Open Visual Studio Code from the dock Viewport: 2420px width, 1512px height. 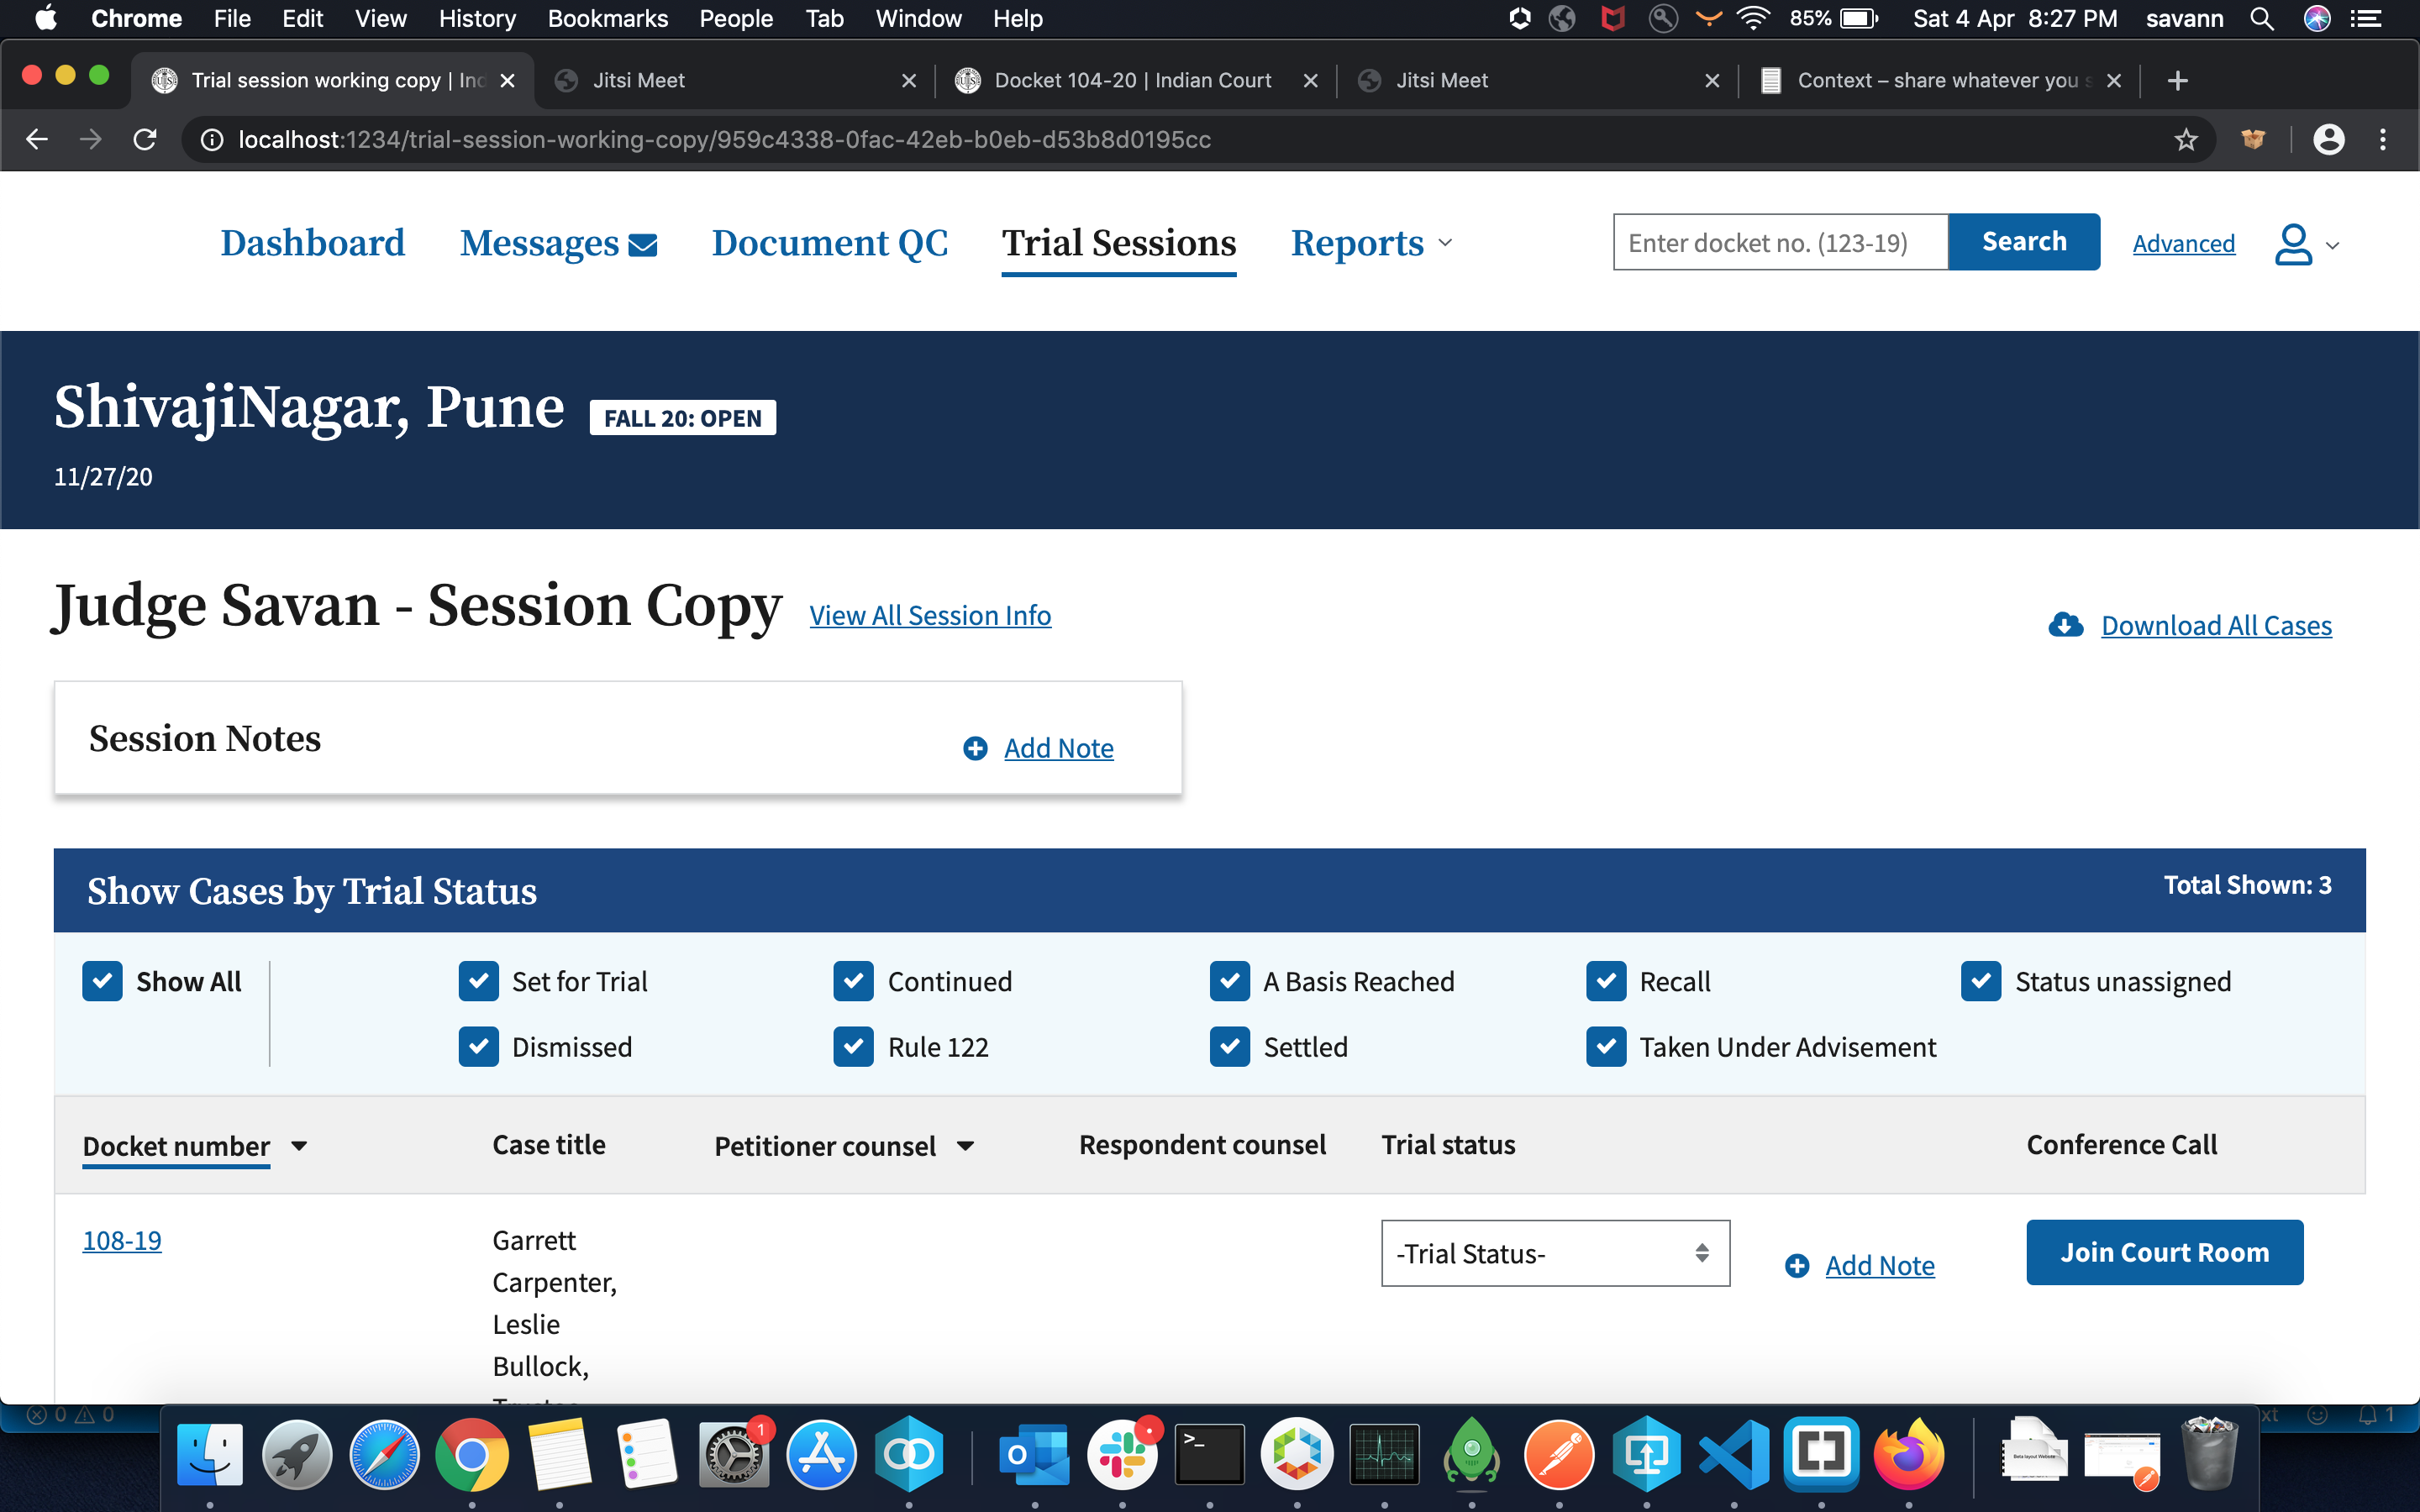1733,1455
